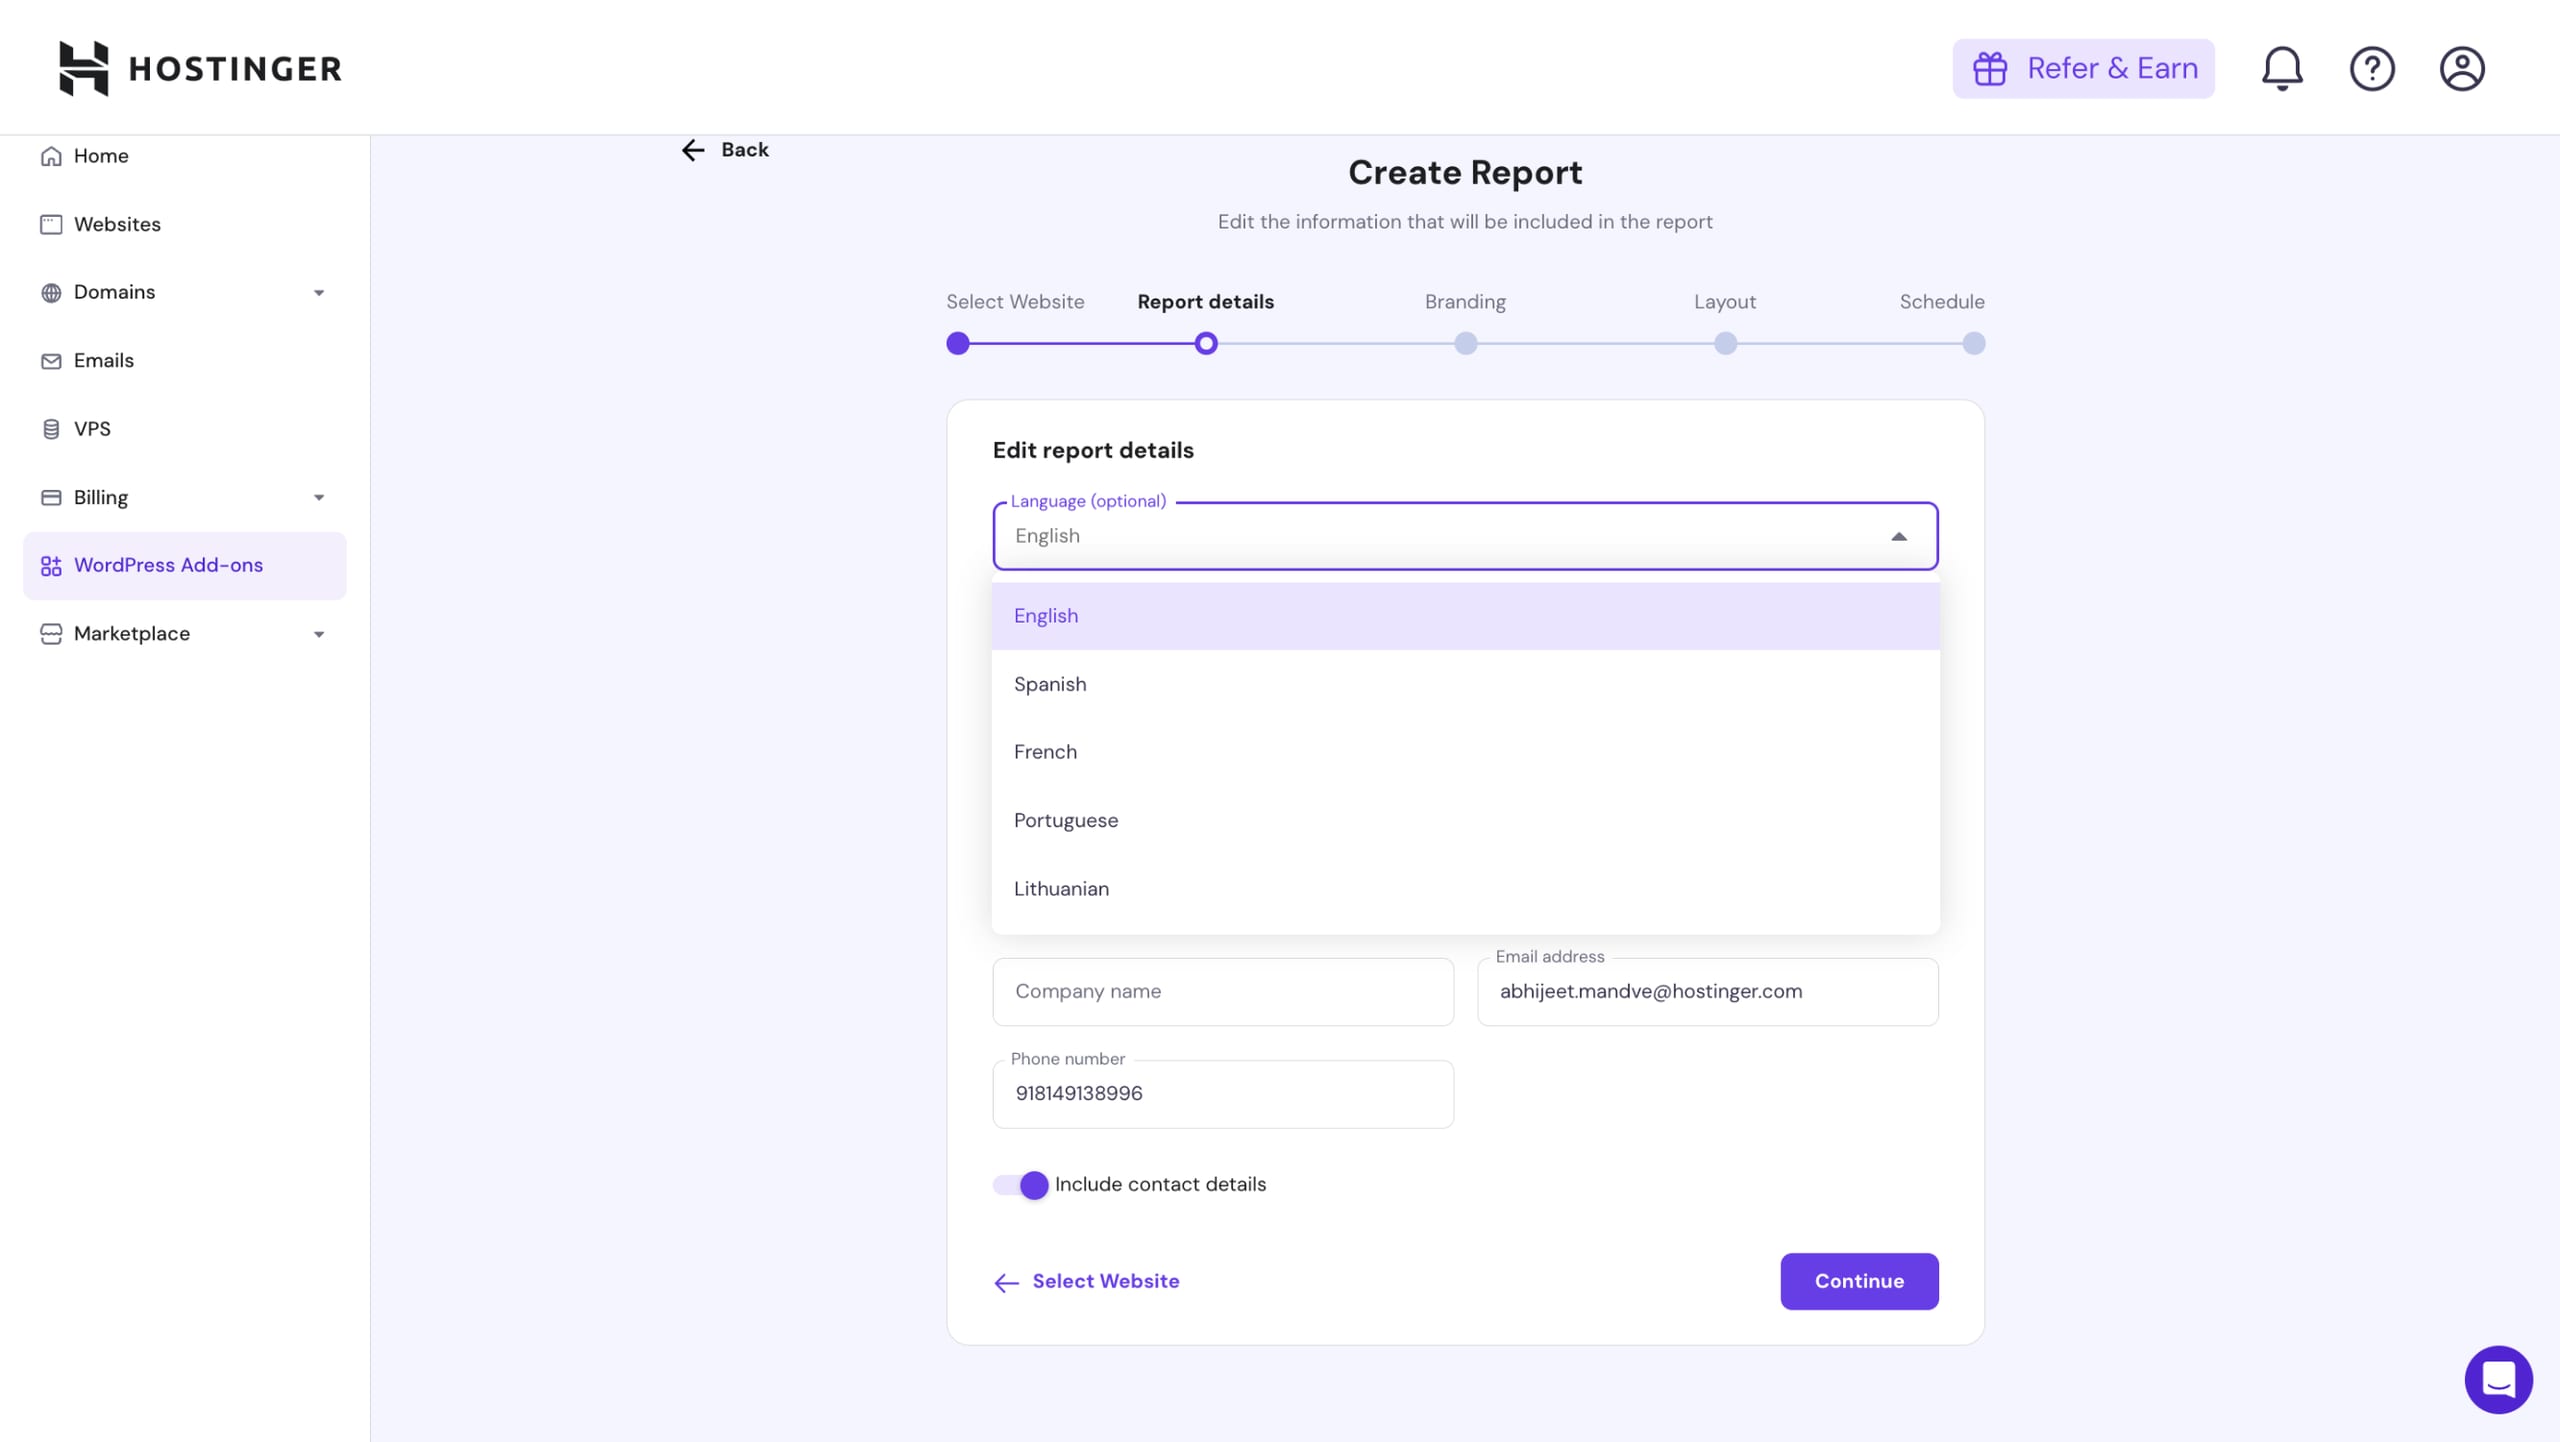The height and width of the screenshot is (1442, 2560).
Task: Click the Back arrow icon
Action: (x=693, y=150)
